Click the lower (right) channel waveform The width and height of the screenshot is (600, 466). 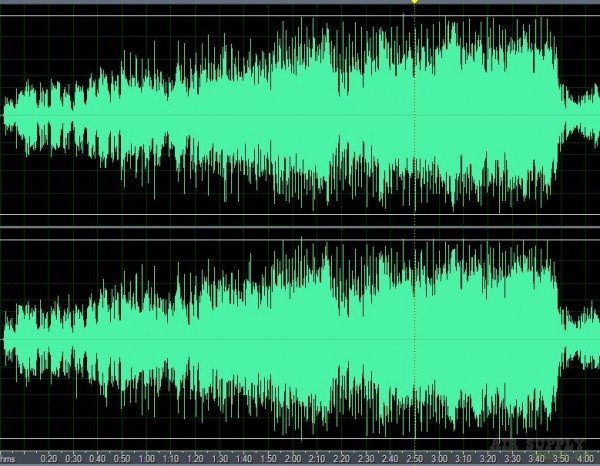tap(300, 339)
